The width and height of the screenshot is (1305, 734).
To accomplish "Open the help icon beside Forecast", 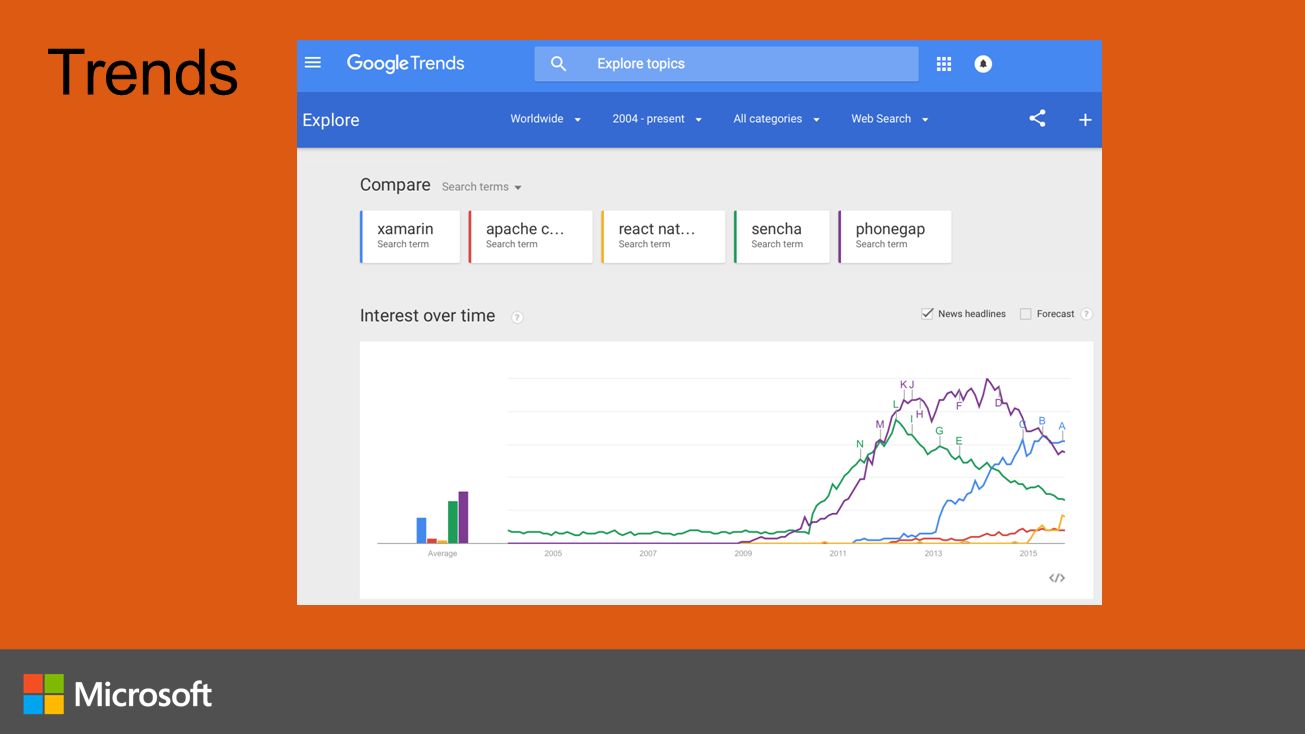I will coord(1086,314).
